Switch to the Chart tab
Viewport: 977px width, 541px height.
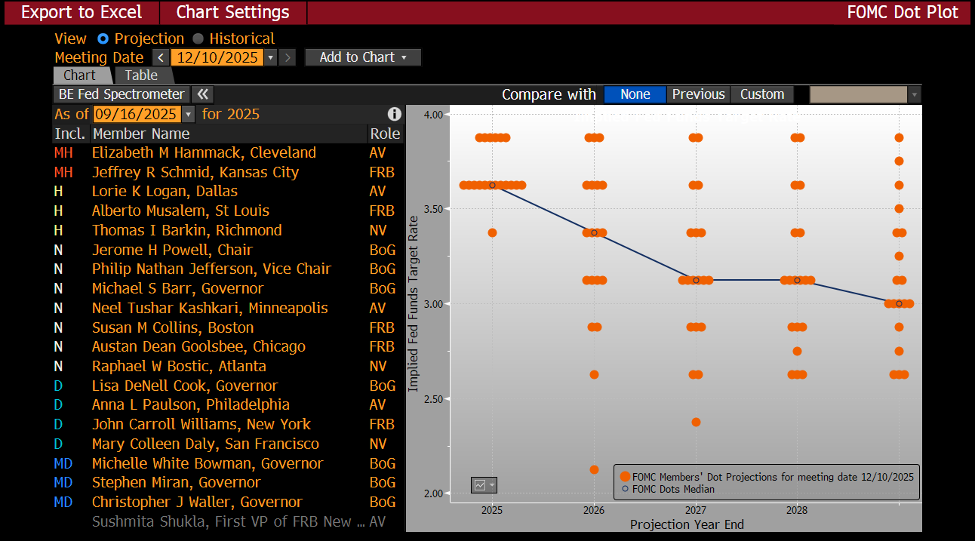(80, 75)
